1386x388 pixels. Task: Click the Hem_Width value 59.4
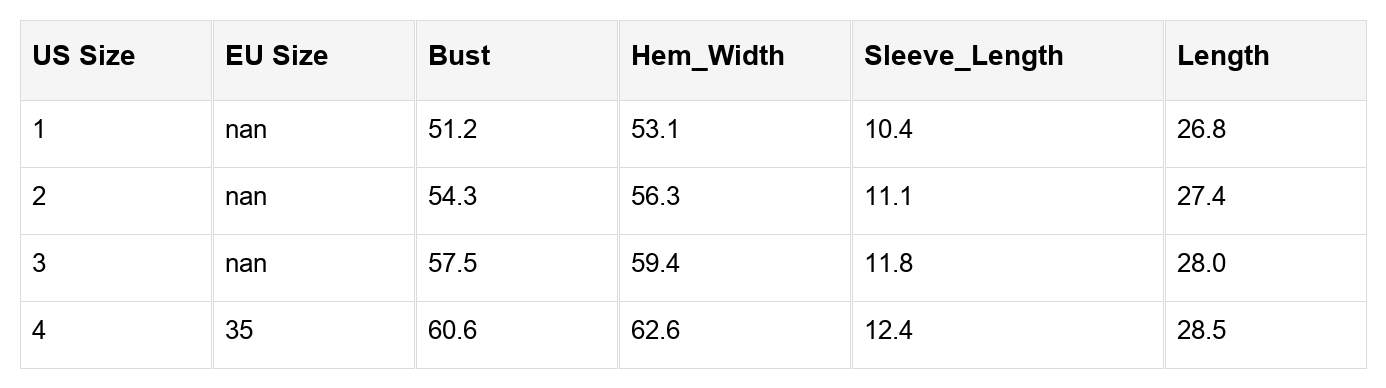(655, 263)
